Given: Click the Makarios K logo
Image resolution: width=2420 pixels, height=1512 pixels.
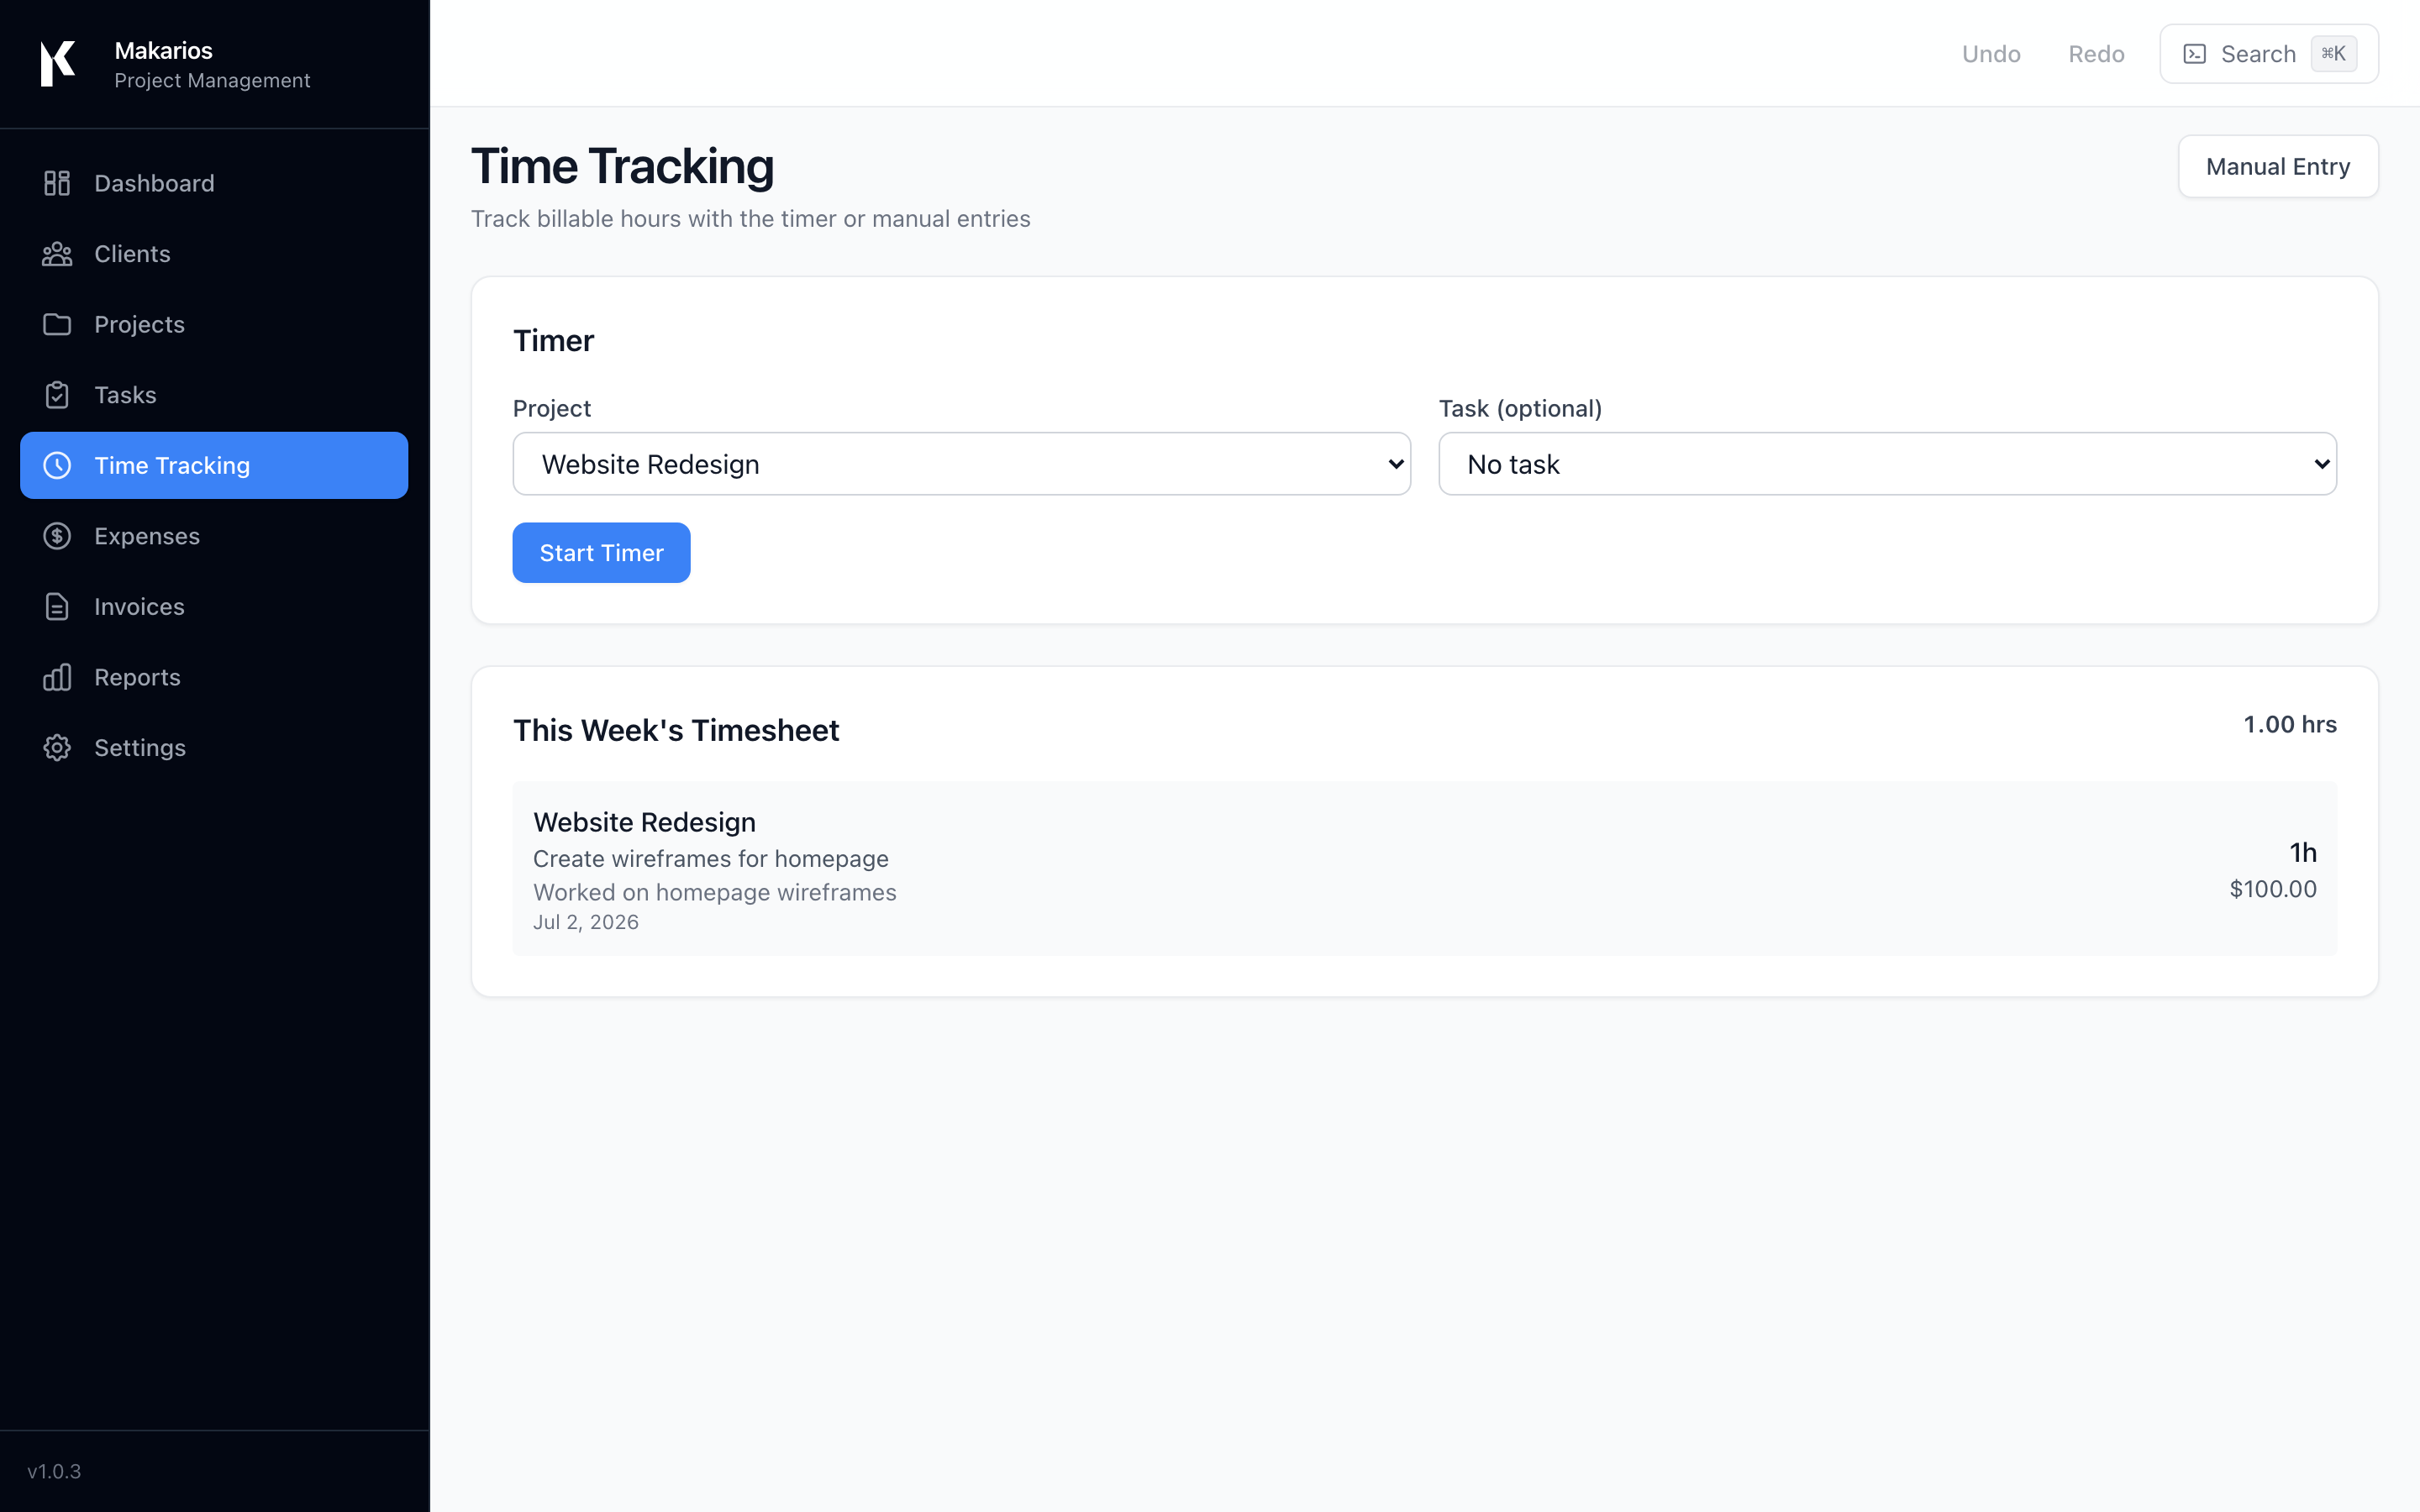Looking at the screenshot, I should (x=57, y=64).
